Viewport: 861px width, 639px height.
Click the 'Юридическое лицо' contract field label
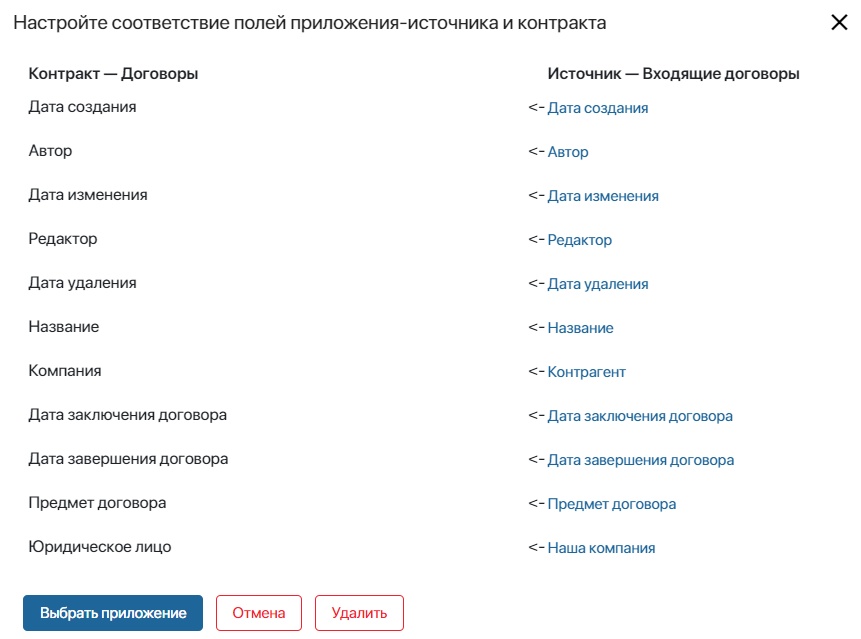[x=100, y=547]
